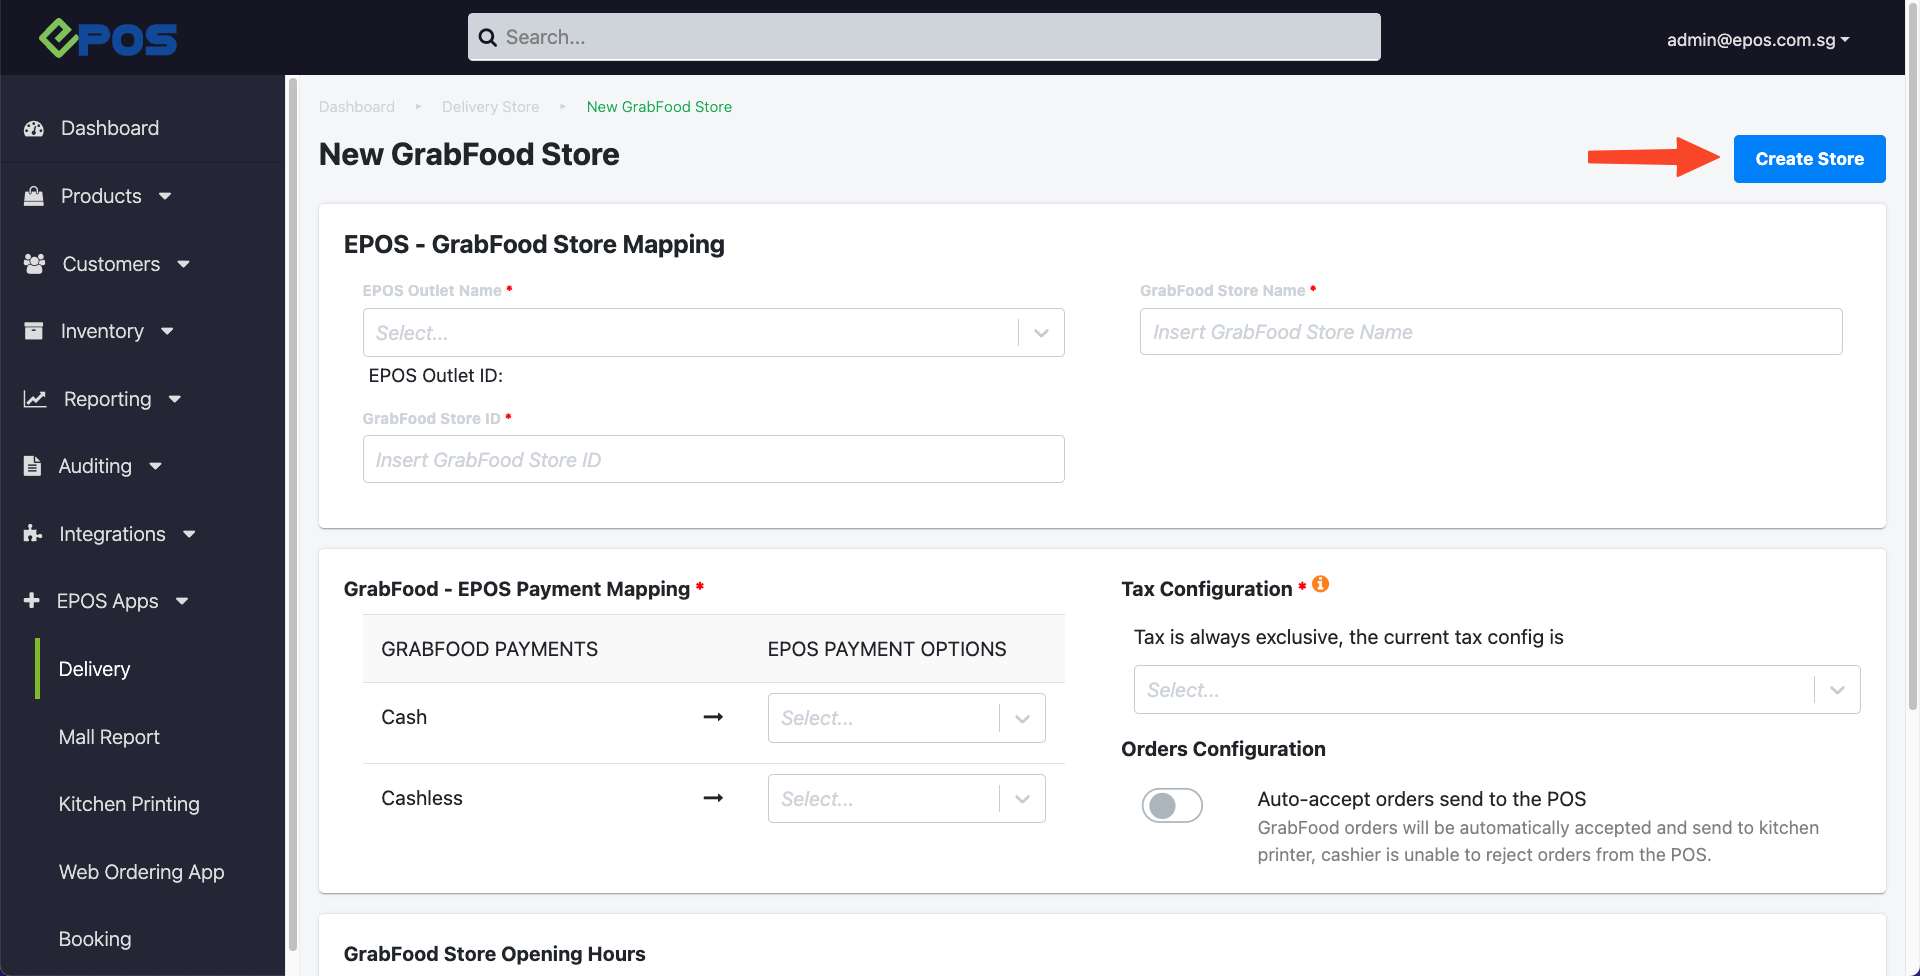Click the Create Store button
1920x976 pixels.
point(1809,159)
